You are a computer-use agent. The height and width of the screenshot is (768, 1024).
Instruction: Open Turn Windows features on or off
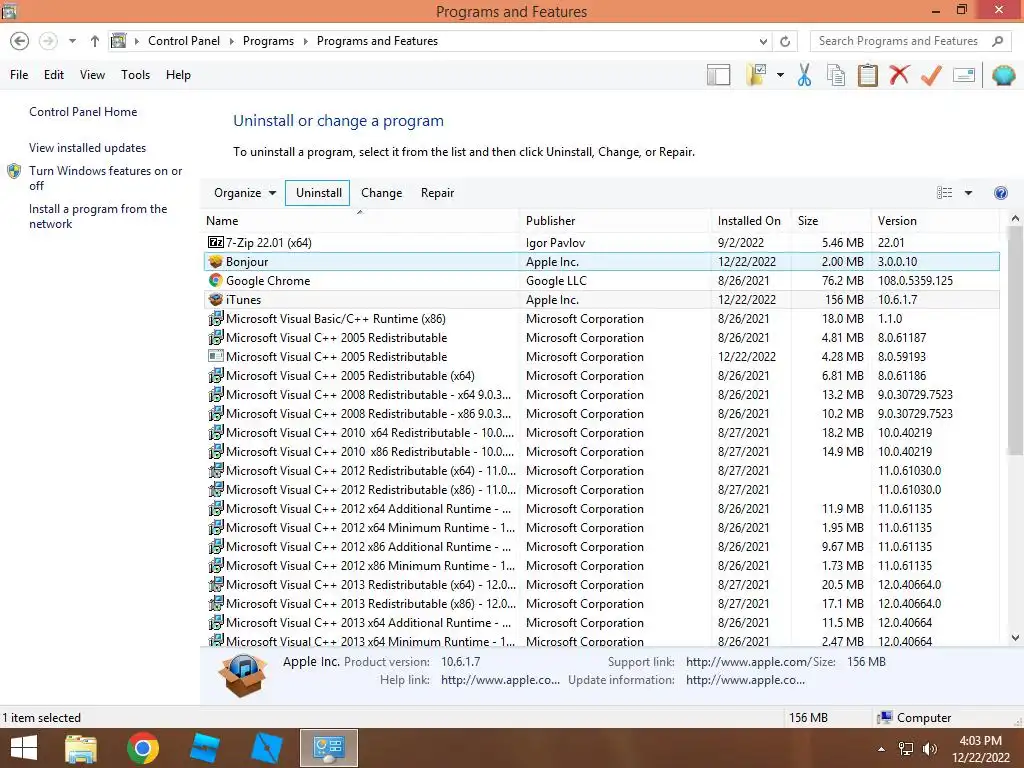tap(105, 178)
